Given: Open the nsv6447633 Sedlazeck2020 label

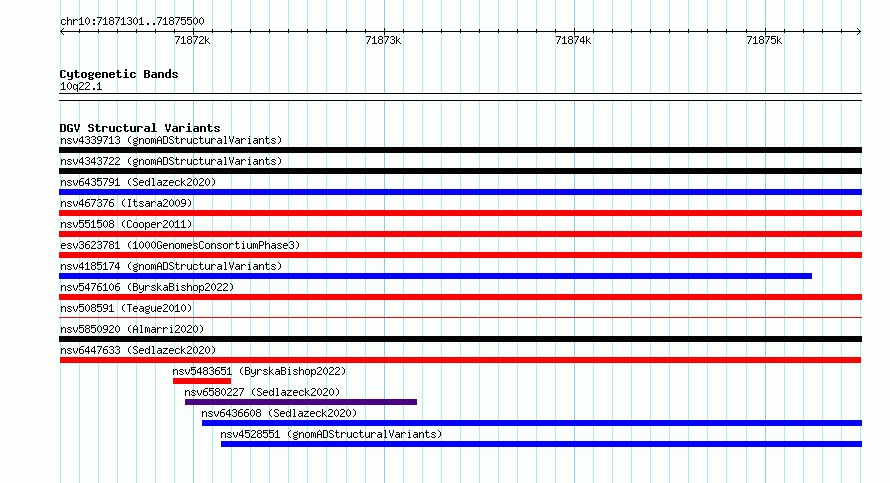Looking at the screenshot, I should [138, 350].
